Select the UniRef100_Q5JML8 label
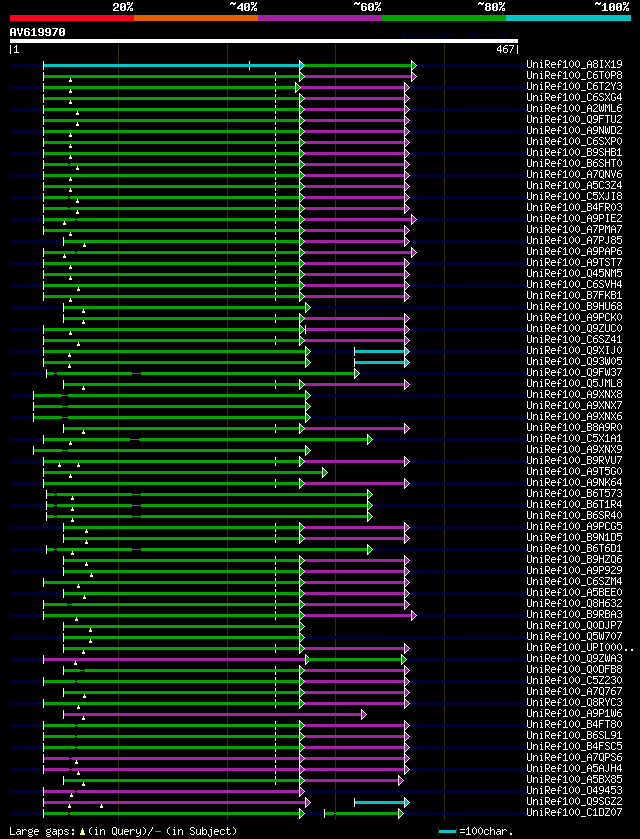 pyautogui.click(x=574, y=383)
